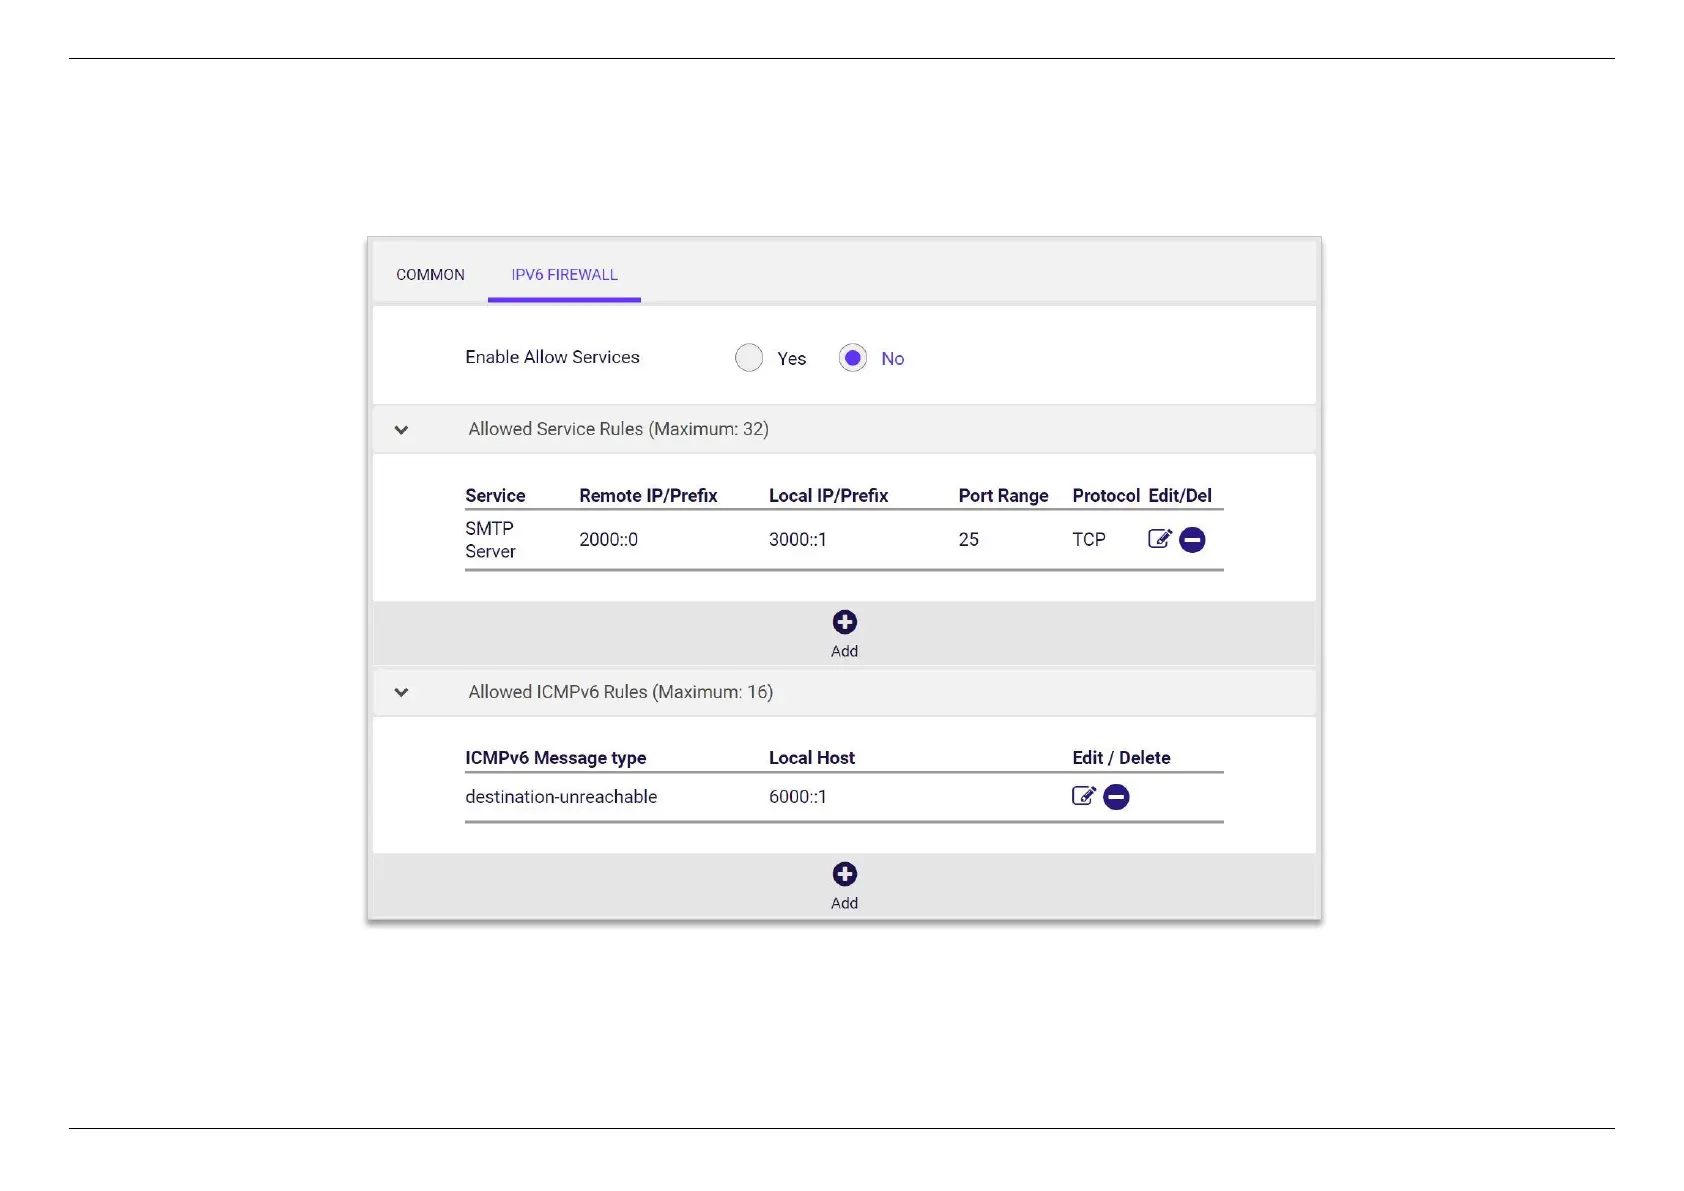Screen dimensions: 1684x1191
Task: Click the Protocol column header
Action: click(x=1106, y=496)
